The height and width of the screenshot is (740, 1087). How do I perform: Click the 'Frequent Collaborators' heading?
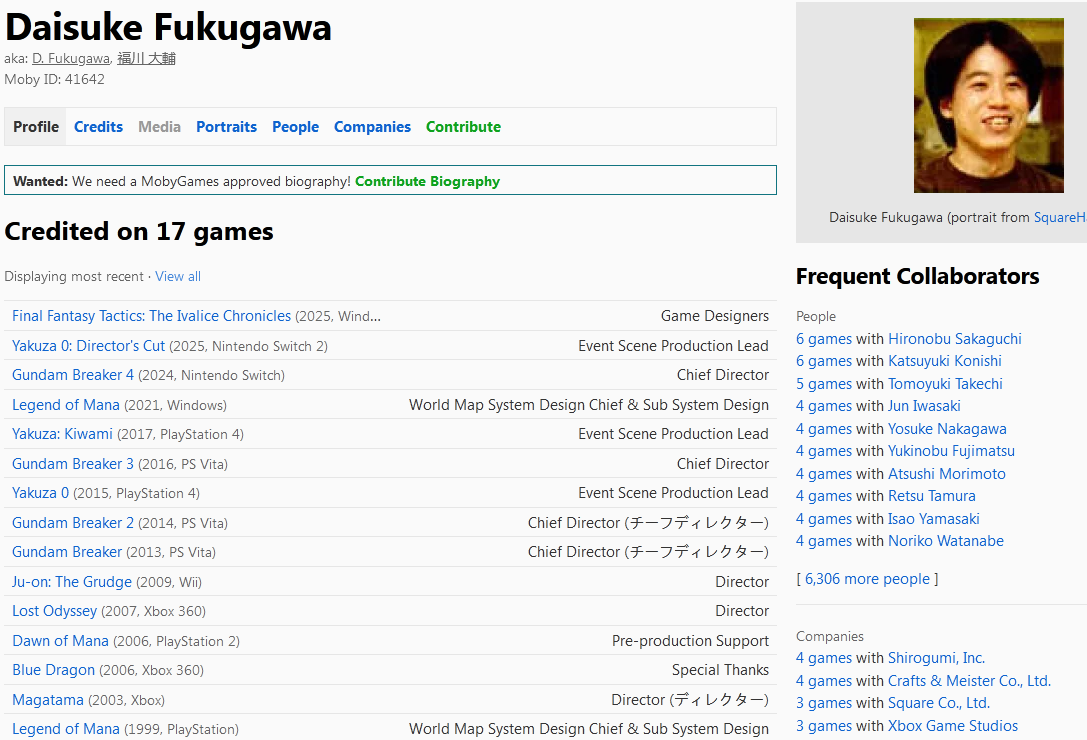tap(917, 276)
